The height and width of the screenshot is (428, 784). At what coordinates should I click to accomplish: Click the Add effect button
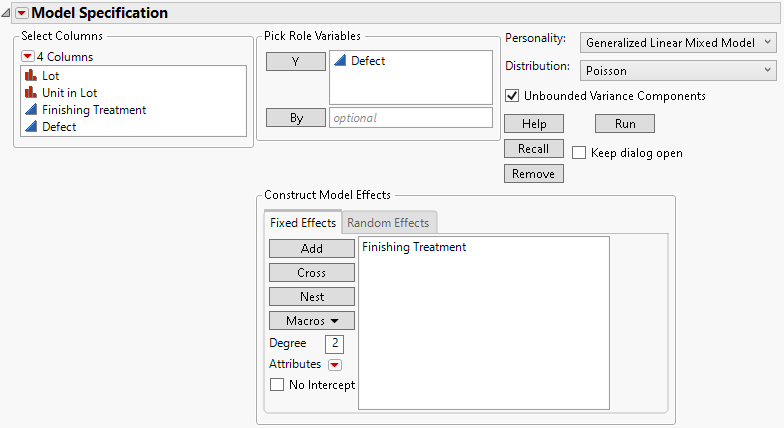311,249
